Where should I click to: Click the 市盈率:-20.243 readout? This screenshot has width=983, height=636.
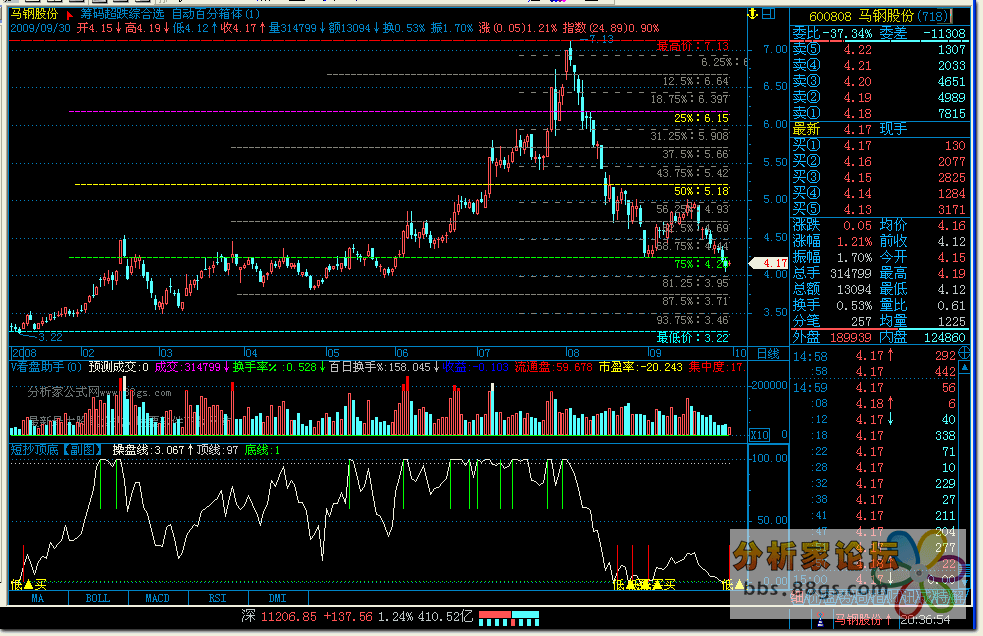pos(640,367)
